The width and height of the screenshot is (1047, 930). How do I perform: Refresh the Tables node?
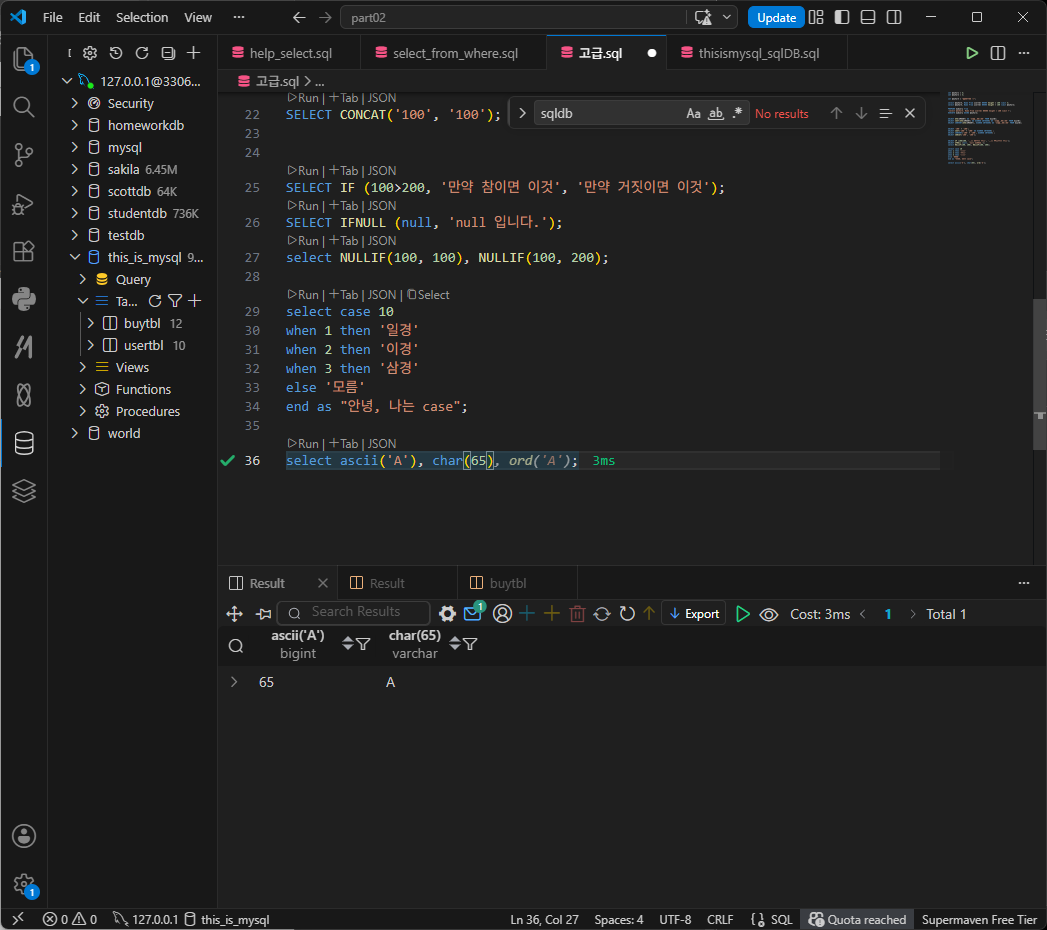[x=155, y=301]
